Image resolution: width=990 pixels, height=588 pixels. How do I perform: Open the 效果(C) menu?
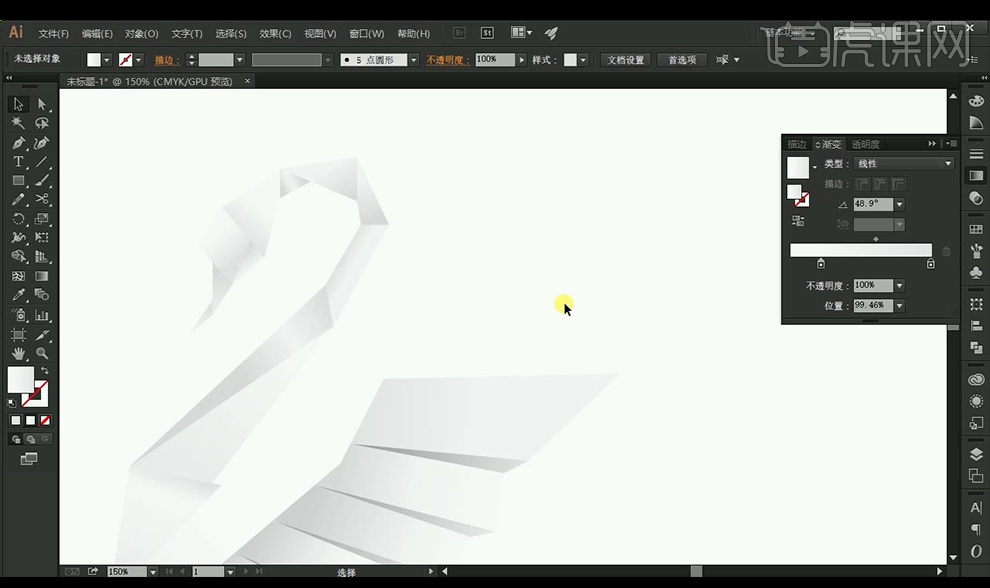point(275,33)
